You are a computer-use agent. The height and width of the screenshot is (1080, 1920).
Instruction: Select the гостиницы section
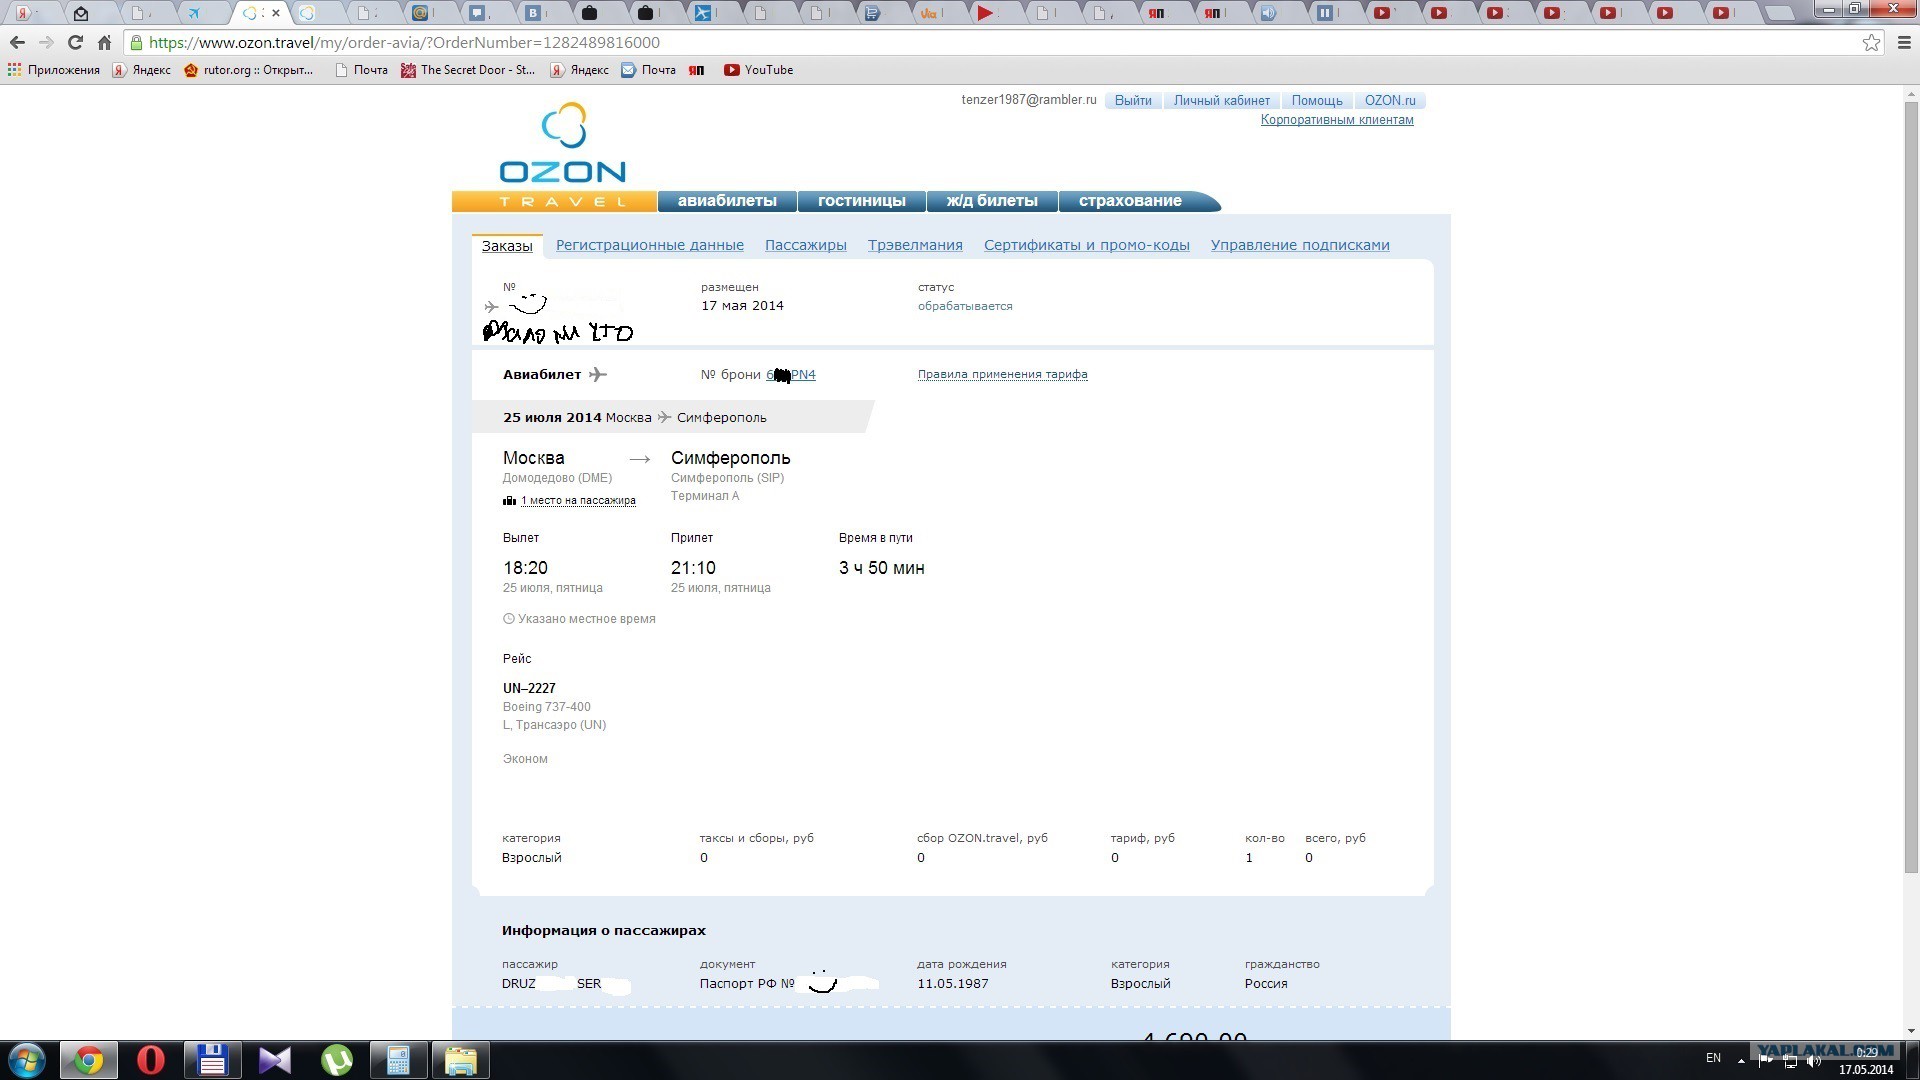[x=862, y=201]
